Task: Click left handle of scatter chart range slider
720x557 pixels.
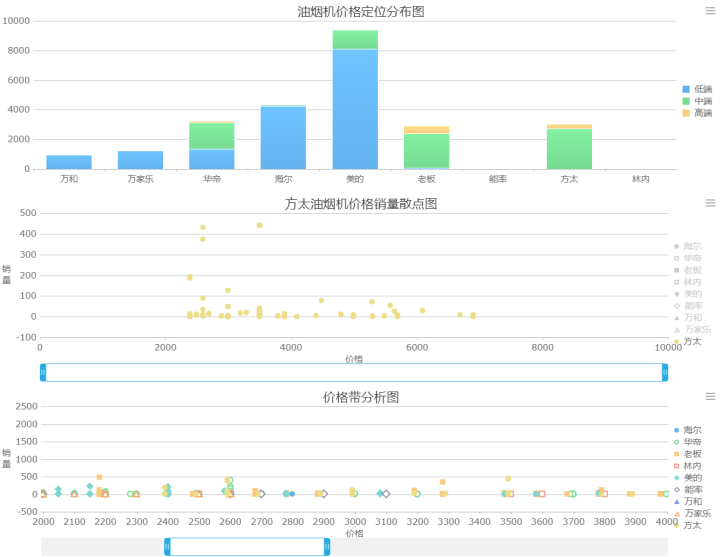Action: [x=43, y=372]
